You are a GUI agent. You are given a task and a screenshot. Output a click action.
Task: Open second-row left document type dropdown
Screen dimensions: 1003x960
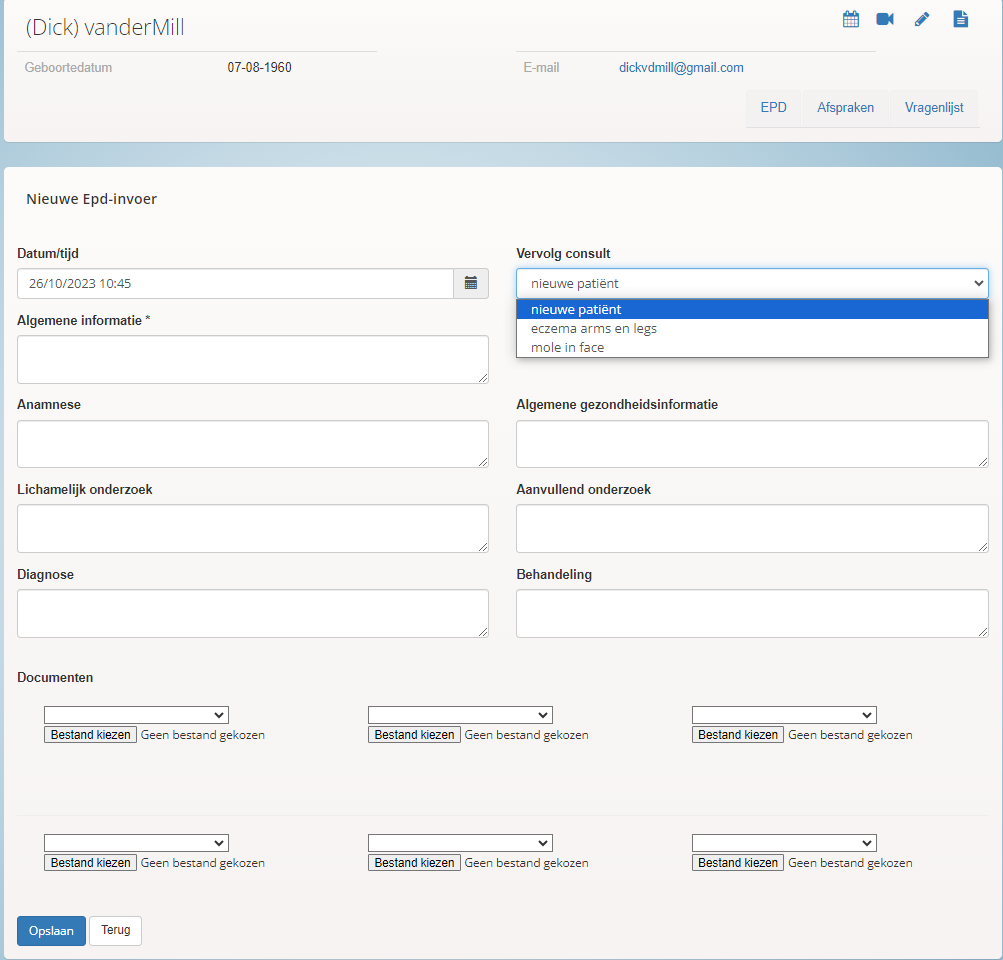click(x=136, y=843)
